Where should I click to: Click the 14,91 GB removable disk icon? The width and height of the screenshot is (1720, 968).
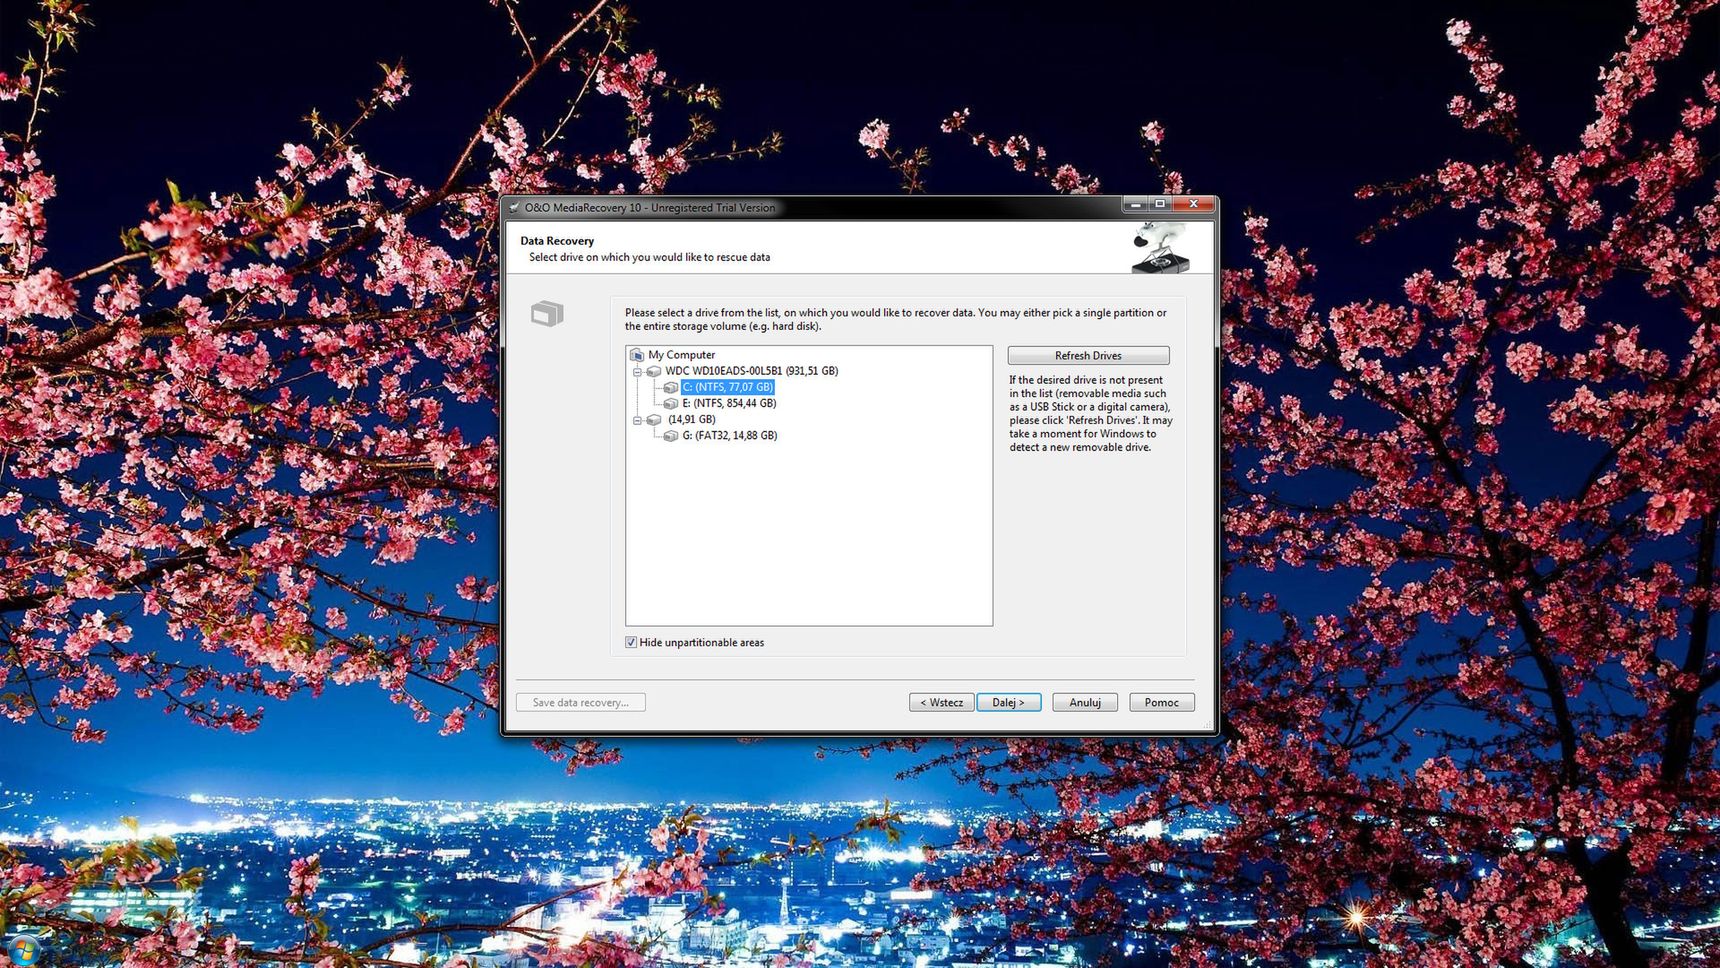[x=654, y=420]
